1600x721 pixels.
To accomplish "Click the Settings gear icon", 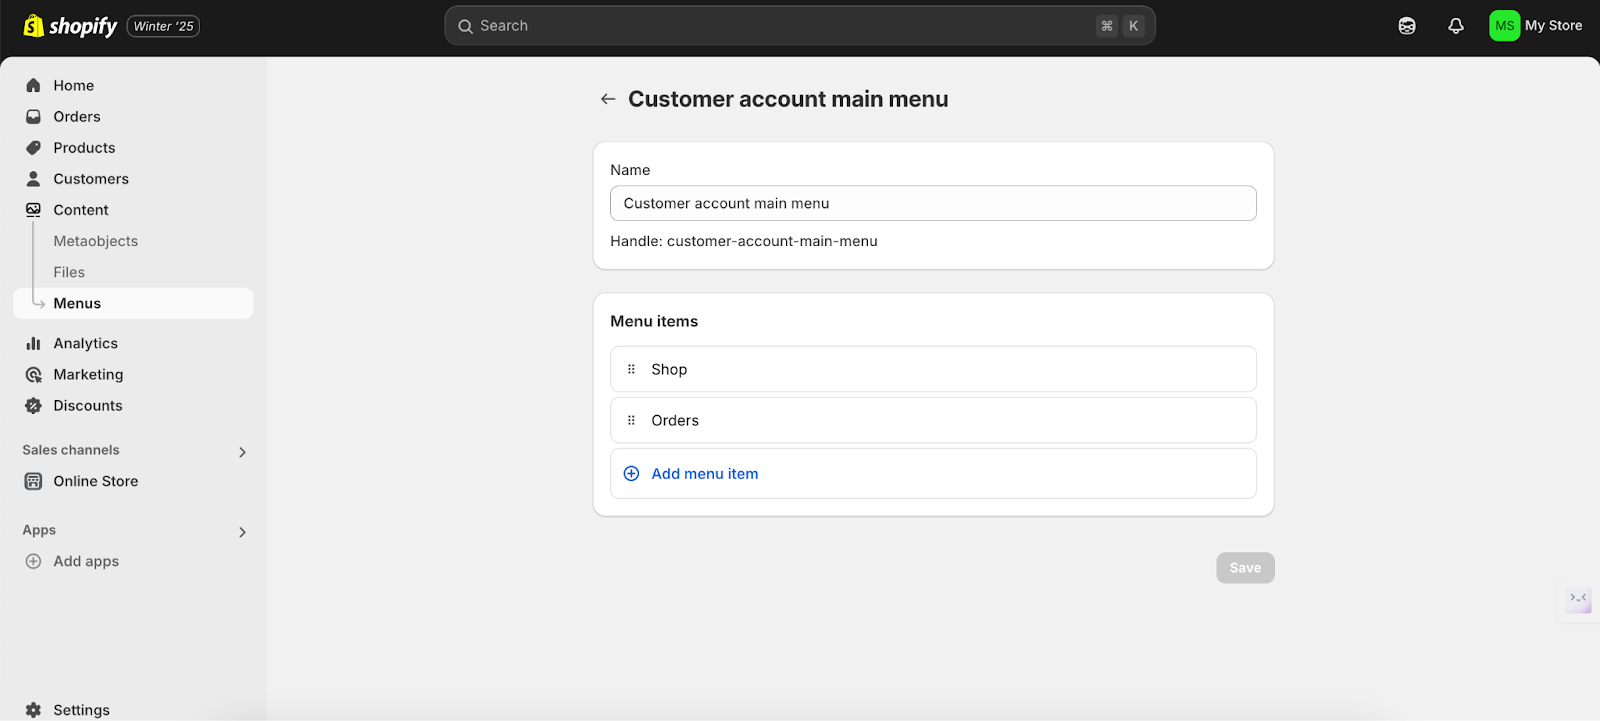I will (x=33, y=710).
